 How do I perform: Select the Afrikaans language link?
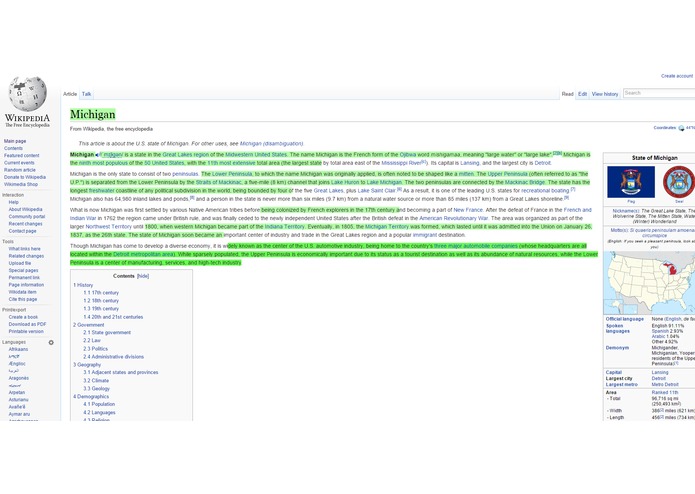[18, 350]
